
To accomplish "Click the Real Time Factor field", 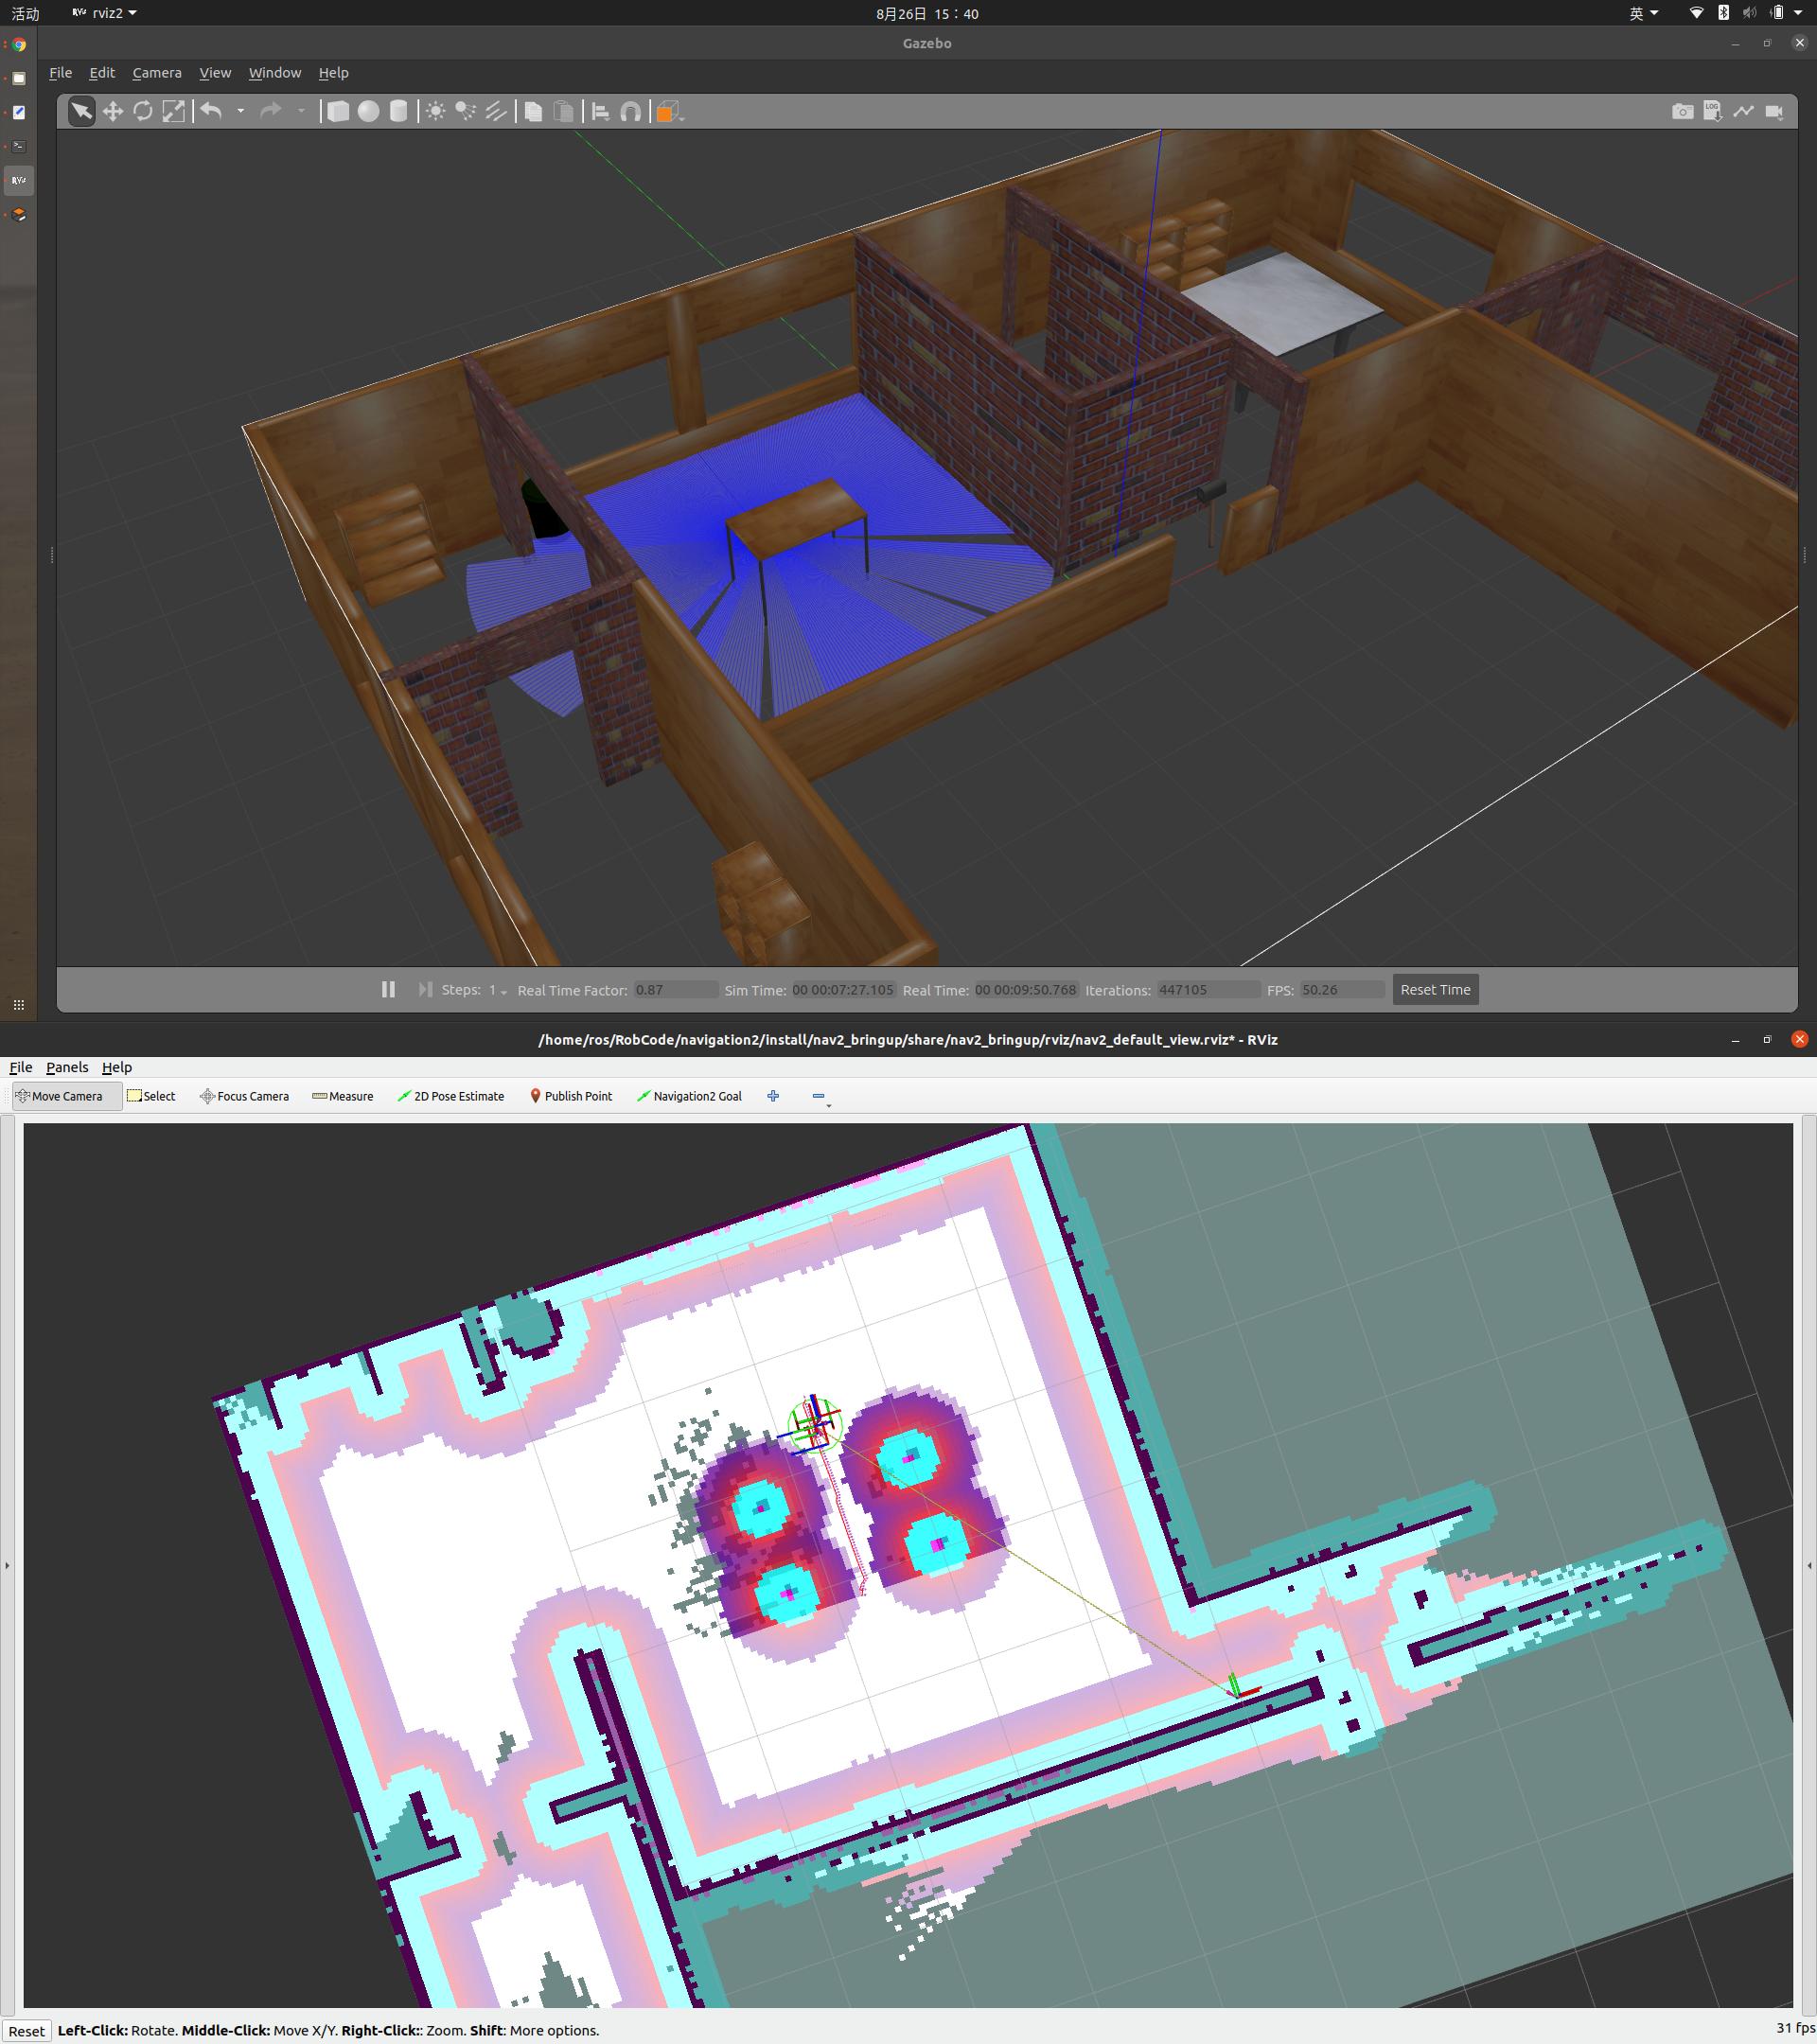I will (674, 990).
